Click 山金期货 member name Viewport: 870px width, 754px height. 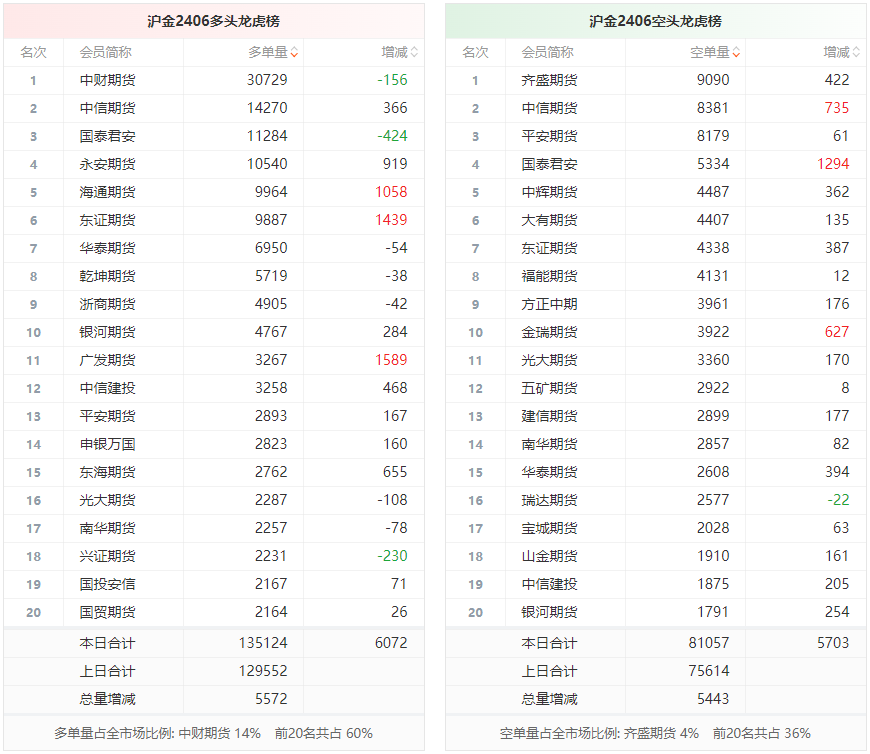(x=549, y=556)
